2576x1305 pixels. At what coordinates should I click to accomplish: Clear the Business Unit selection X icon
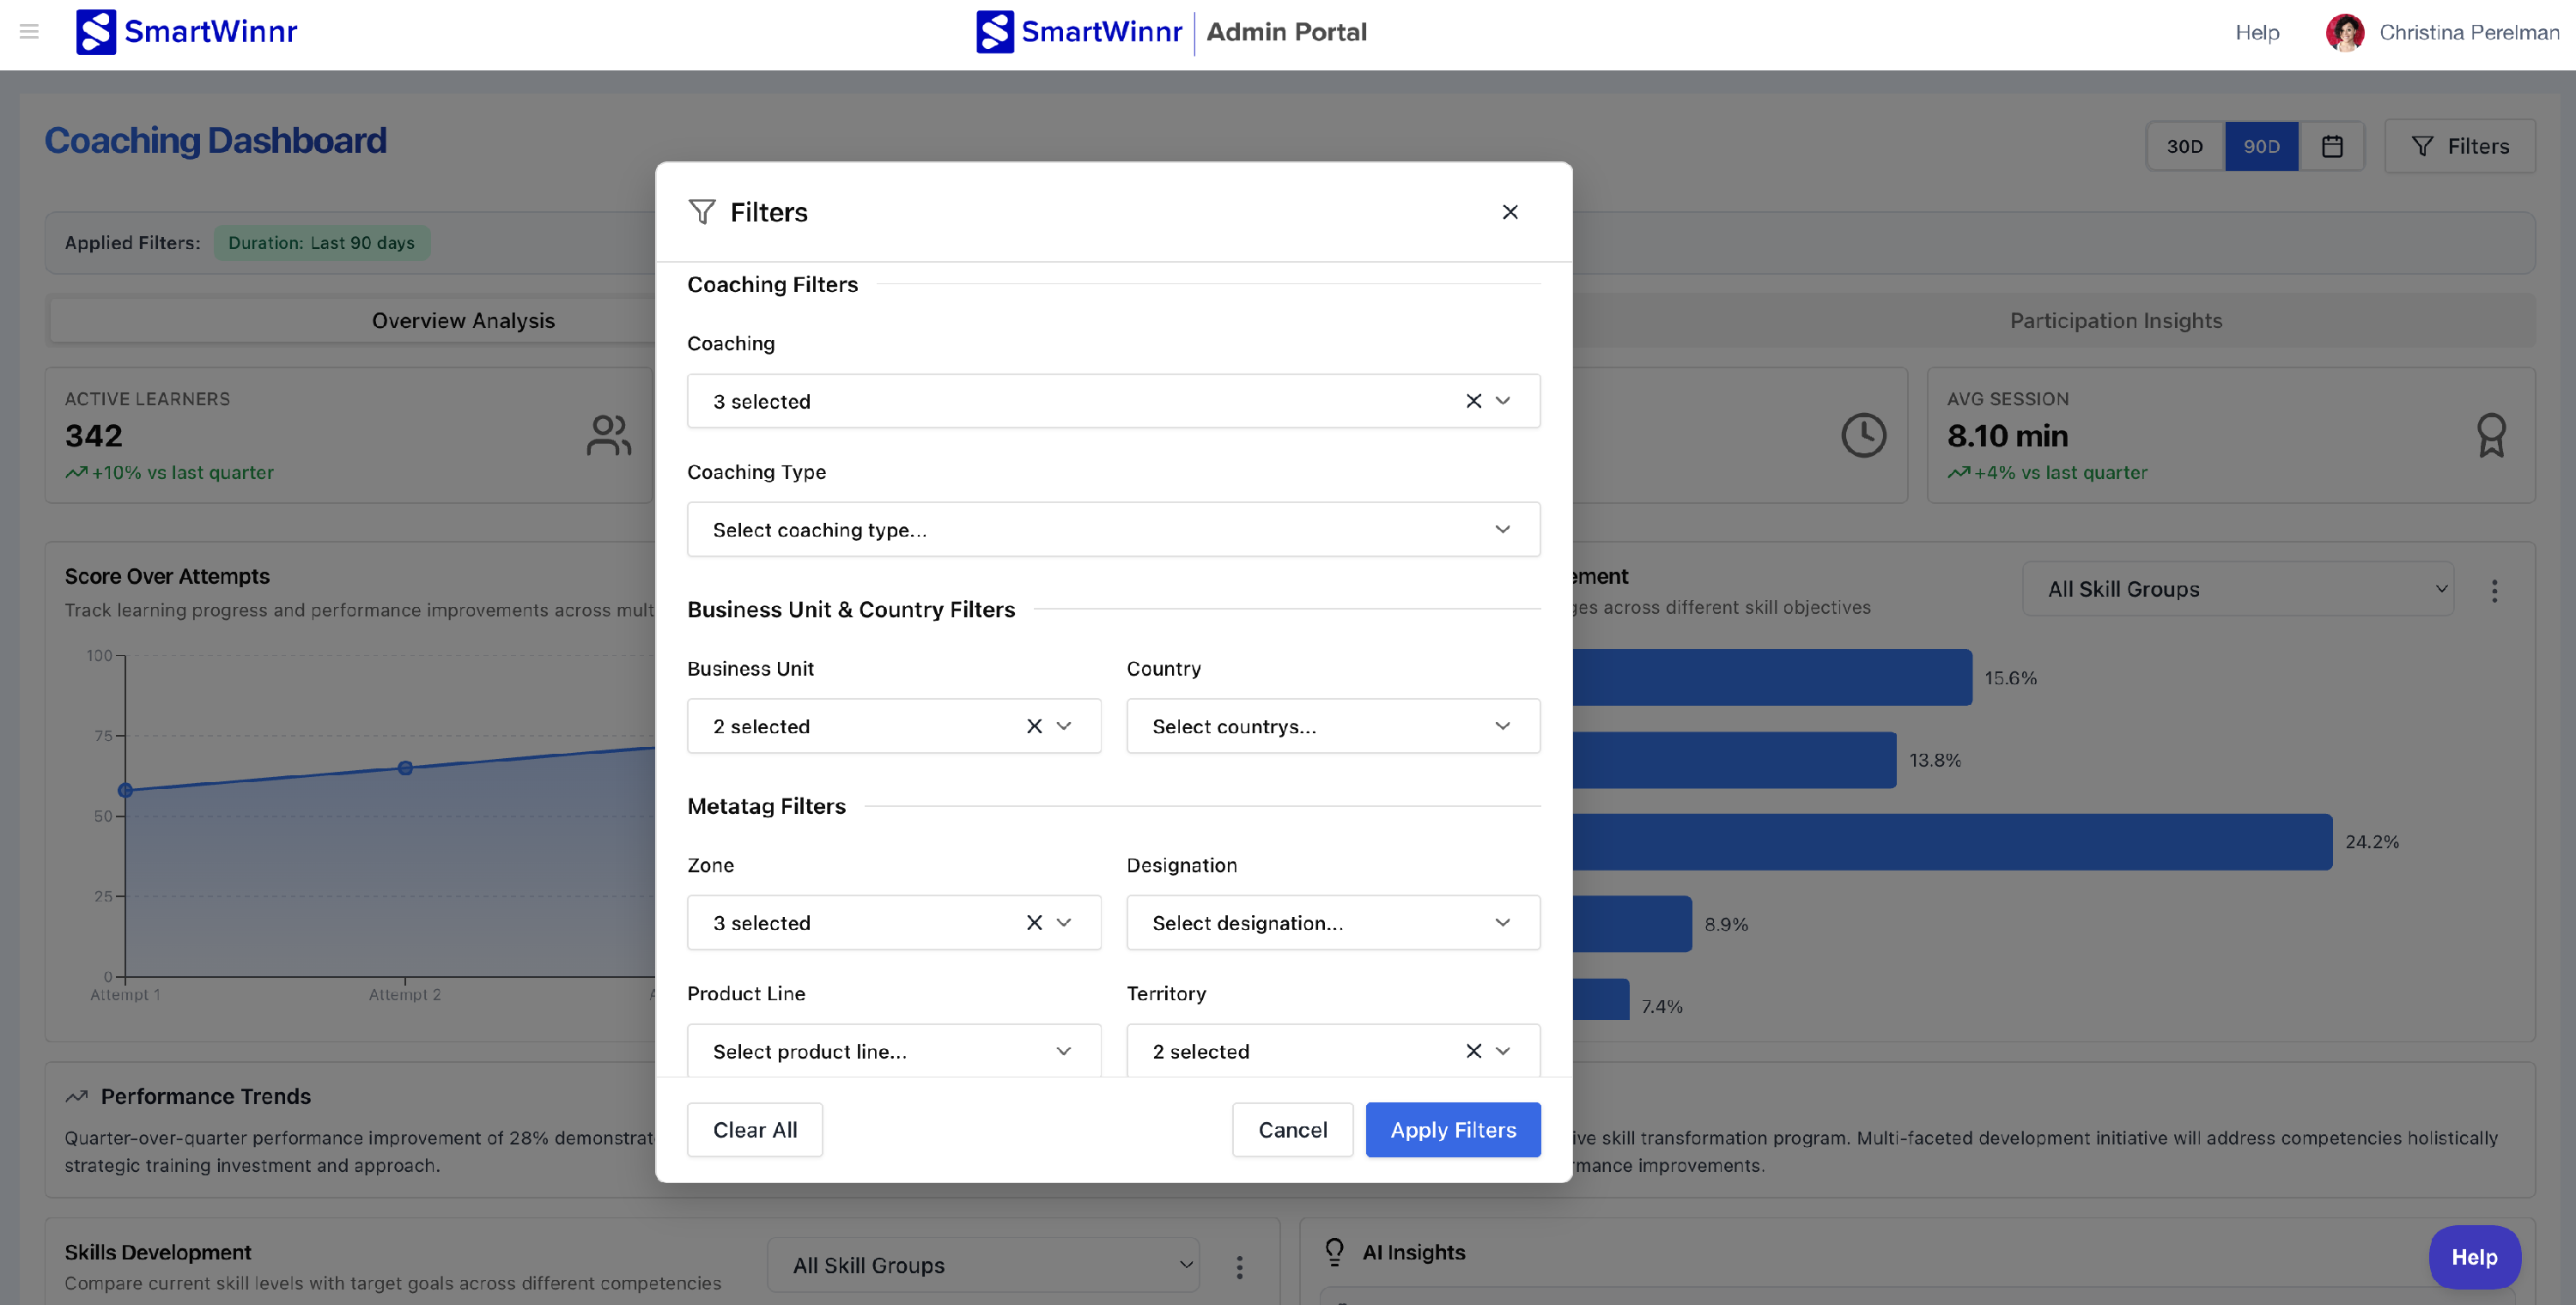point(1034,726)
